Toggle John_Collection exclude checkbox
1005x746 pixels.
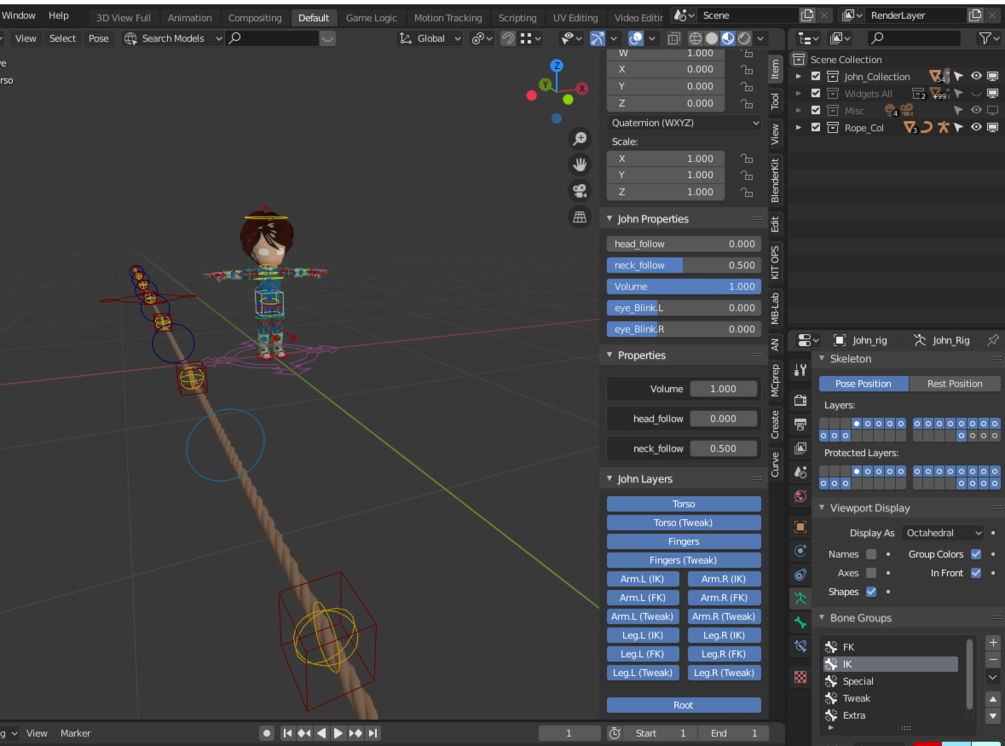(x=815, y=76)
